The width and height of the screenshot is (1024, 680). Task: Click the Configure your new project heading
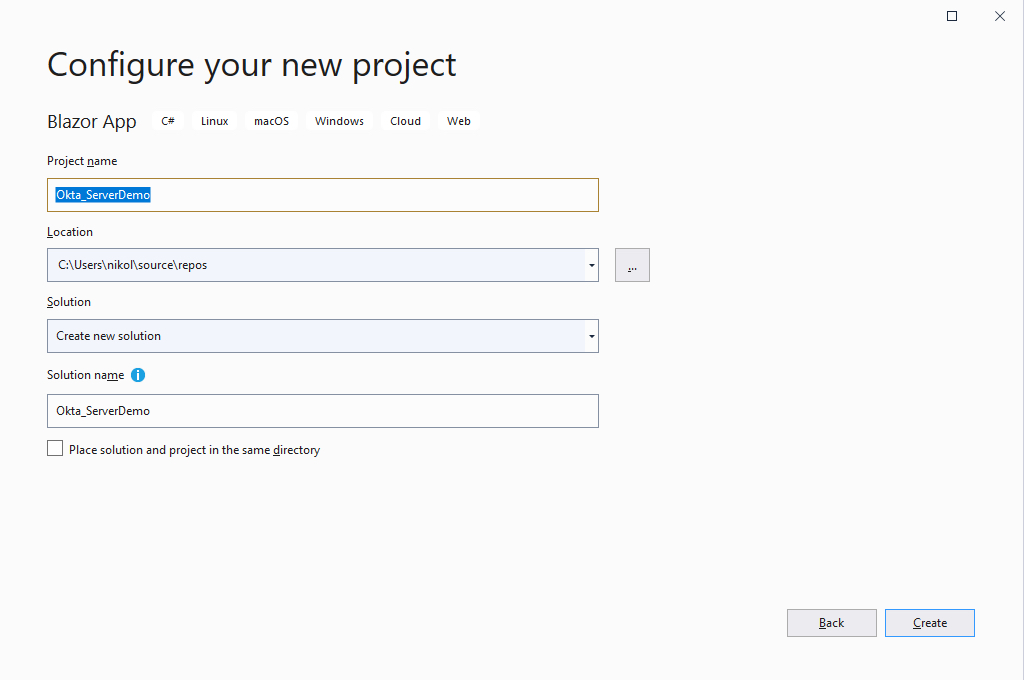(251, 64)
